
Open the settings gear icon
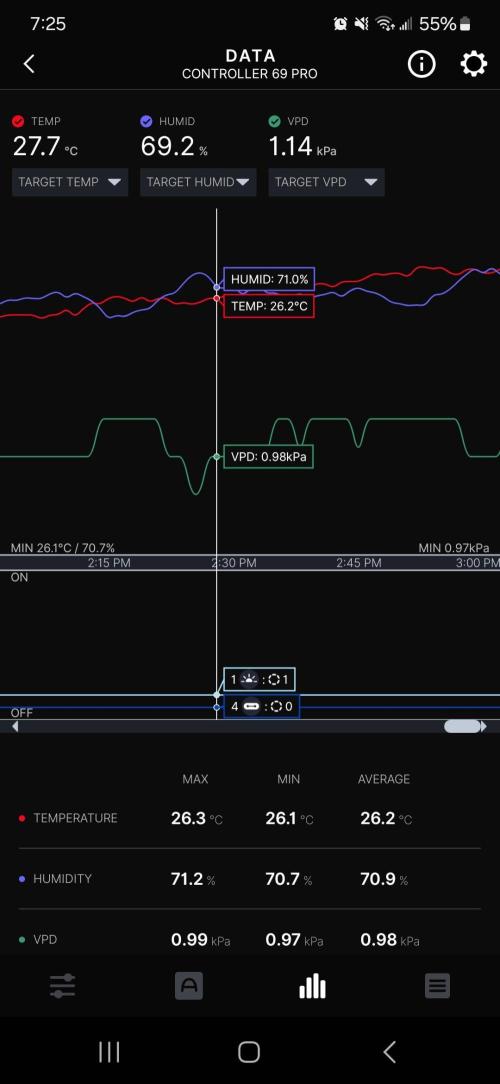[473, 64]
